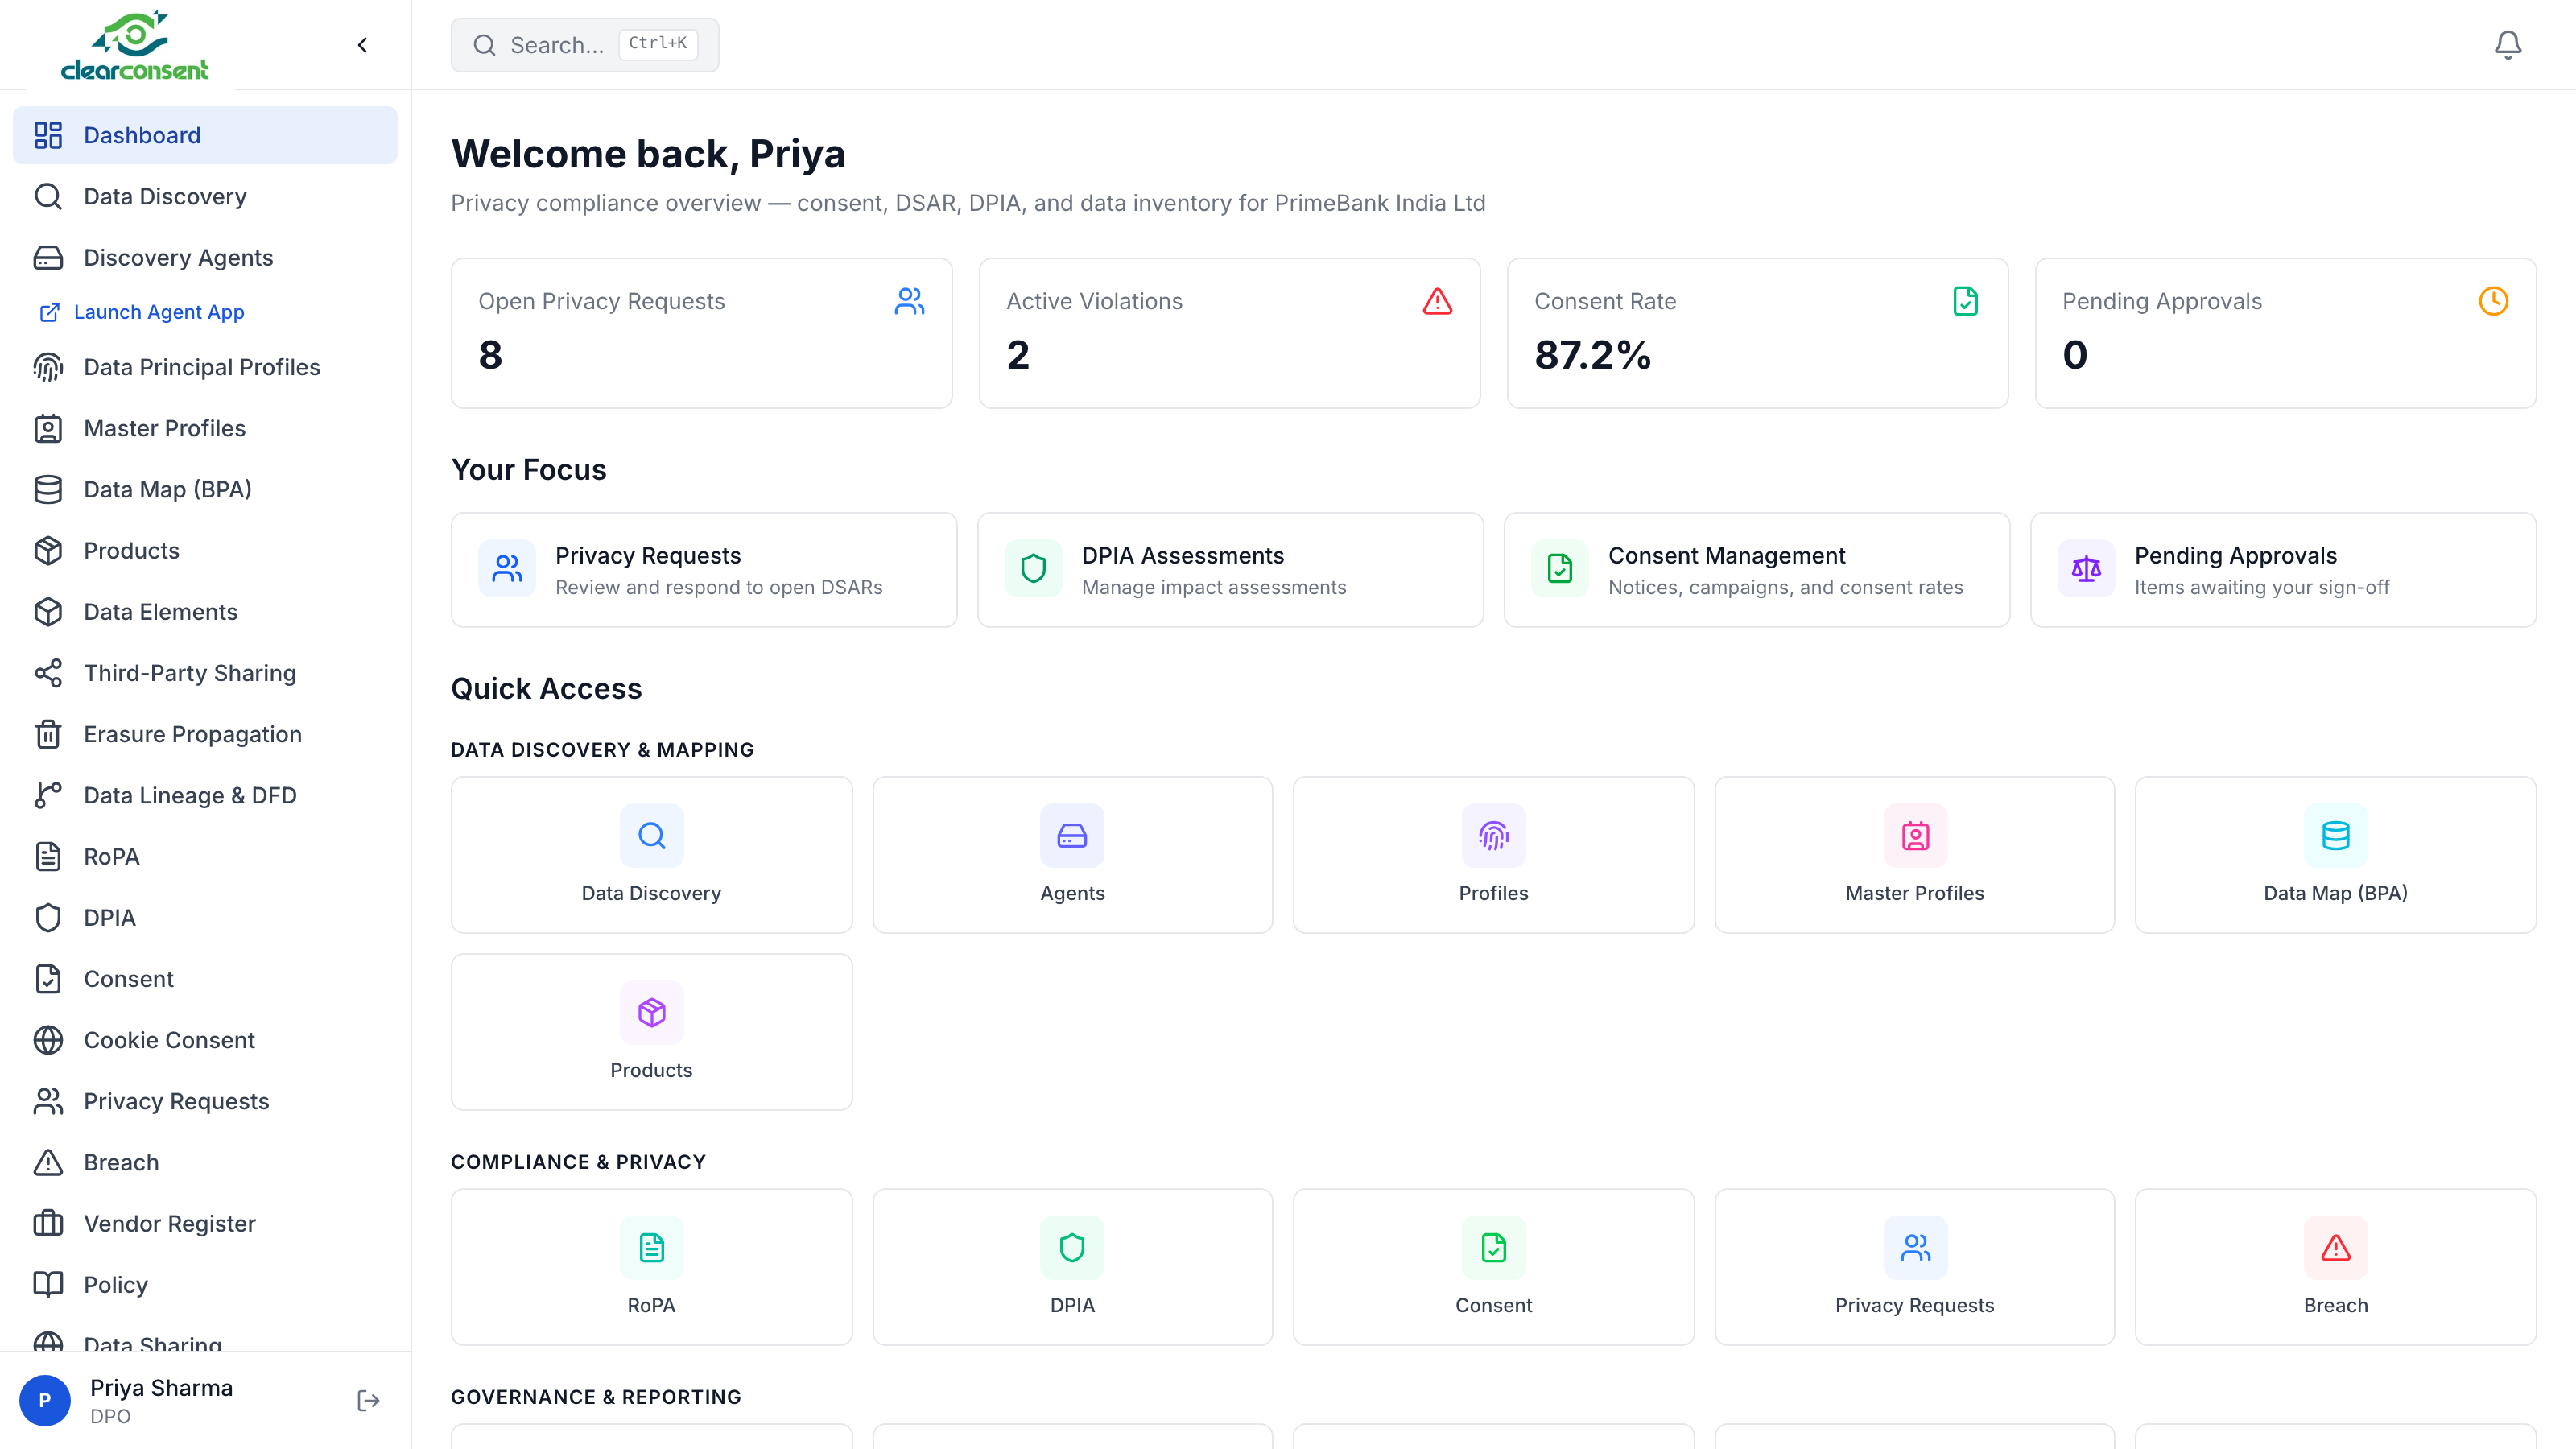
Task: Click the Priya Sharma name in the sidebar footer
Action: click(161, 1387)
